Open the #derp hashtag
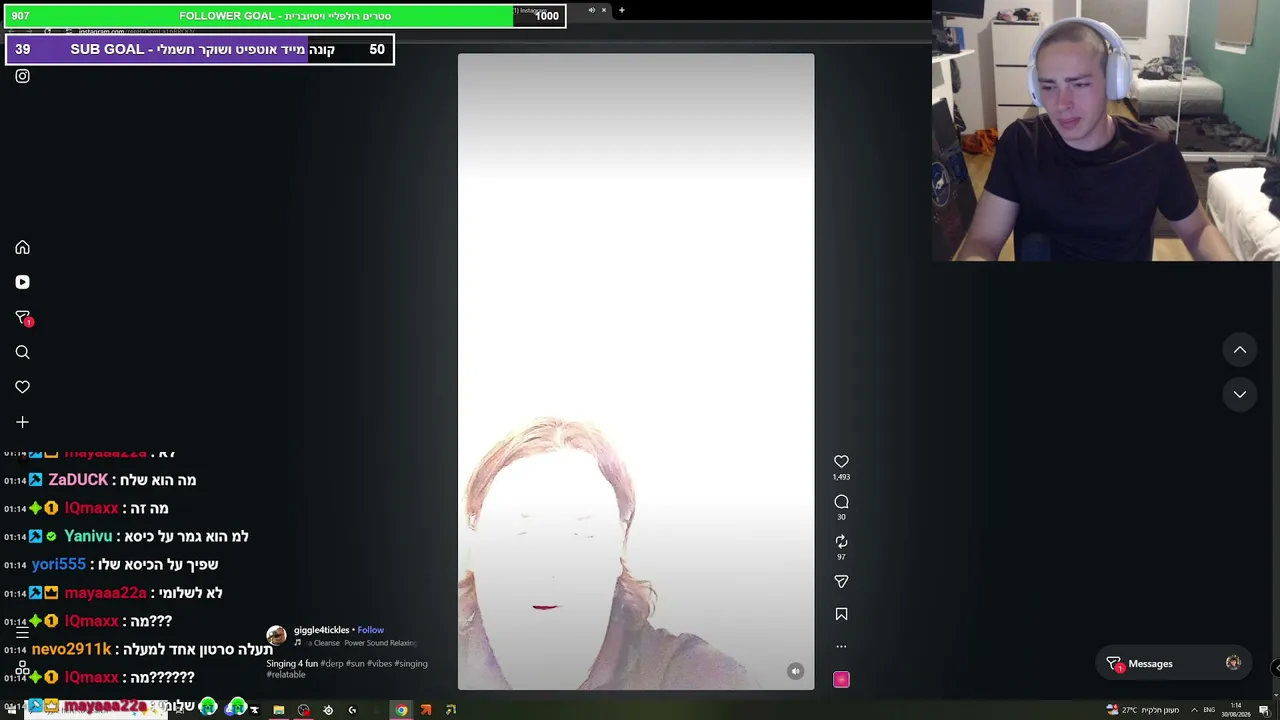This screenshot has height=720, width=1280. 332,663
